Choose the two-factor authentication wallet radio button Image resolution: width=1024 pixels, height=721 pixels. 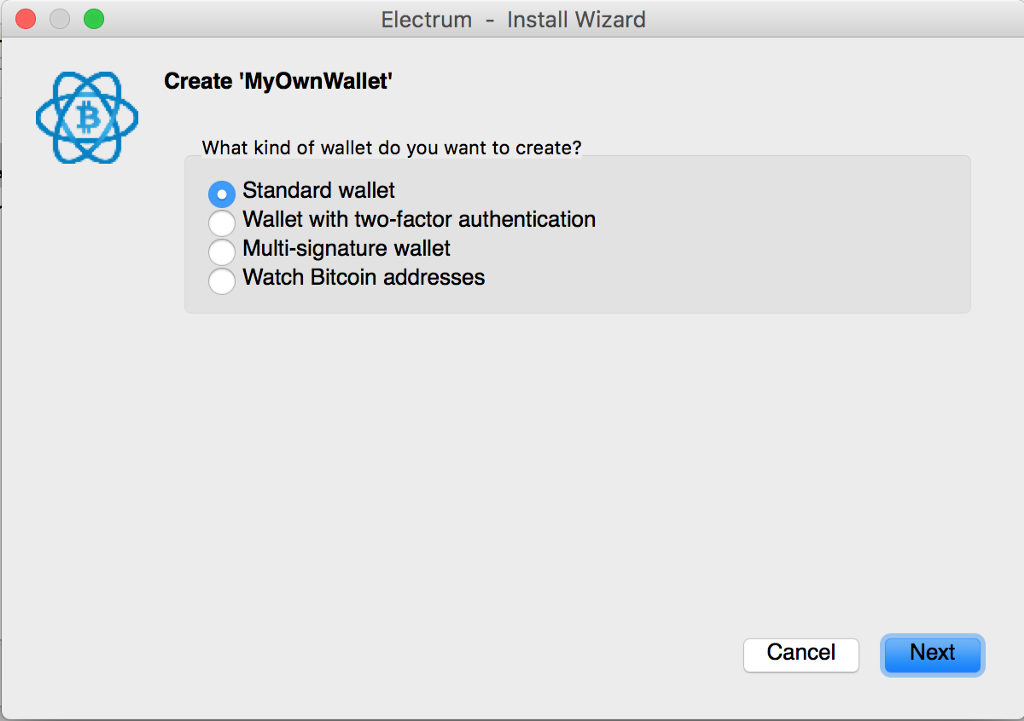point(221,222)
